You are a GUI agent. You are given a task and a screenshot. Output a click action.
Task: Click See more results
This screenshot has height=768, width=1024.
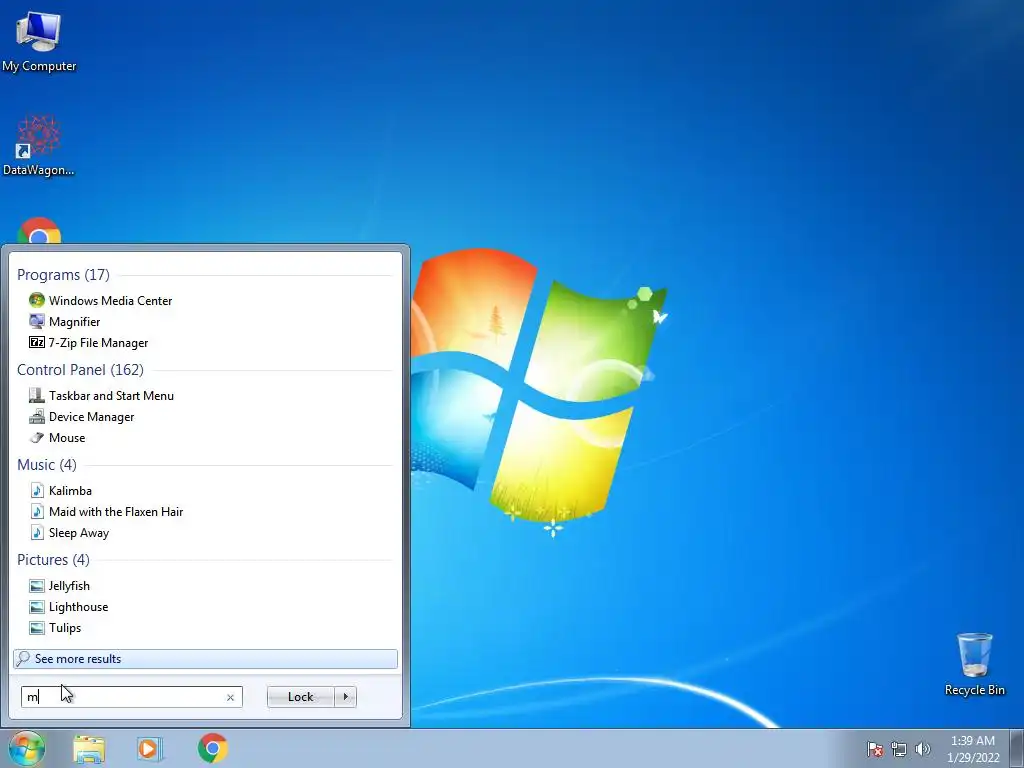point(205,658)
